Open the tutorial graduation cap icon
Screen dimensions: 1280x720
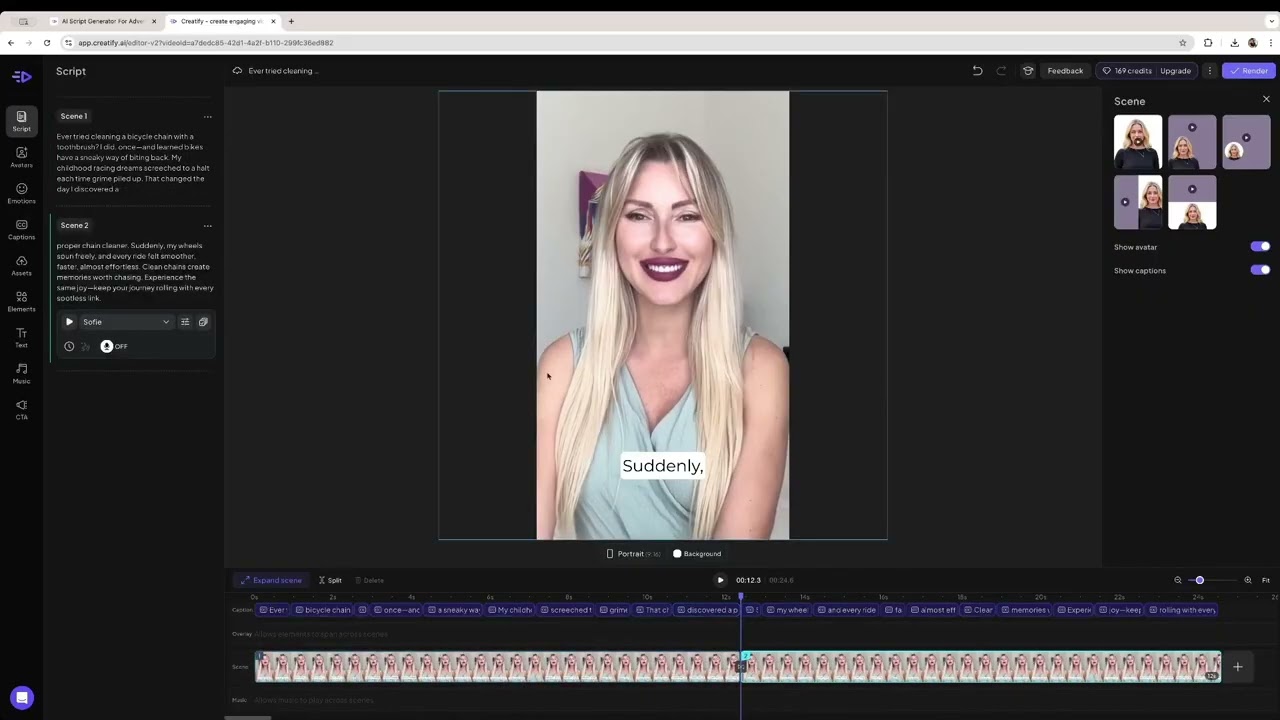1027,71
